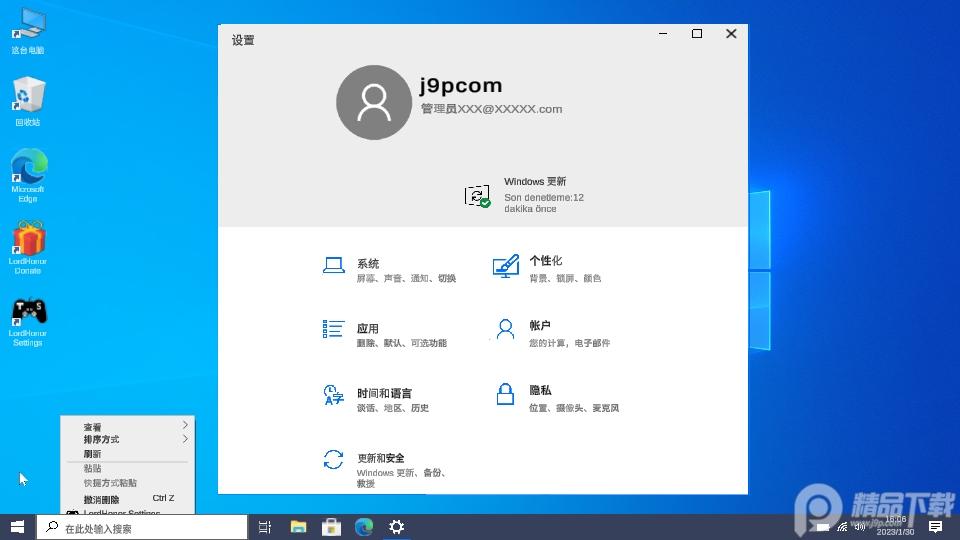Open Task View from the taskbar
960x540 pixels.
[265, 527]
